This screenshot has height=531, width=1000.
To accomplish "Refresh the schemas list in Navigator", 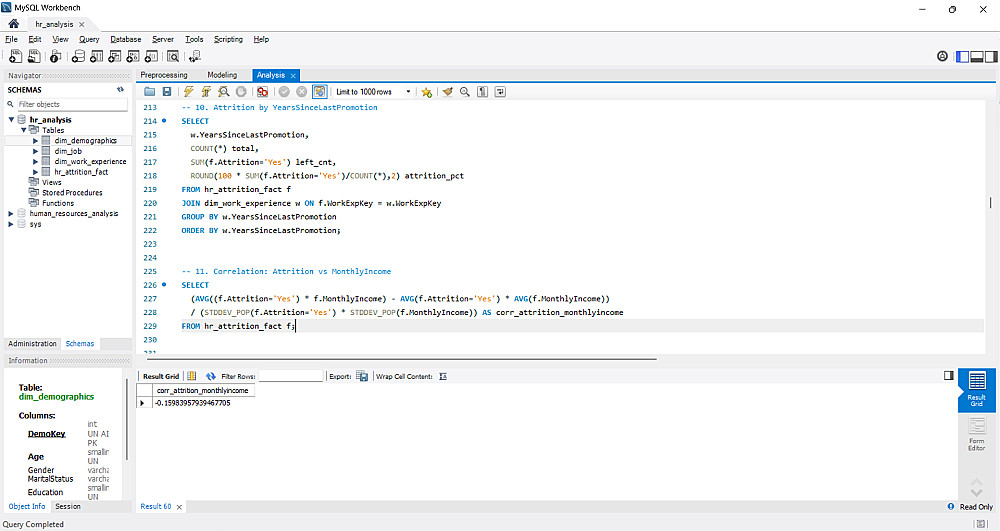I will pyautogui.click(x=120, y=89).
